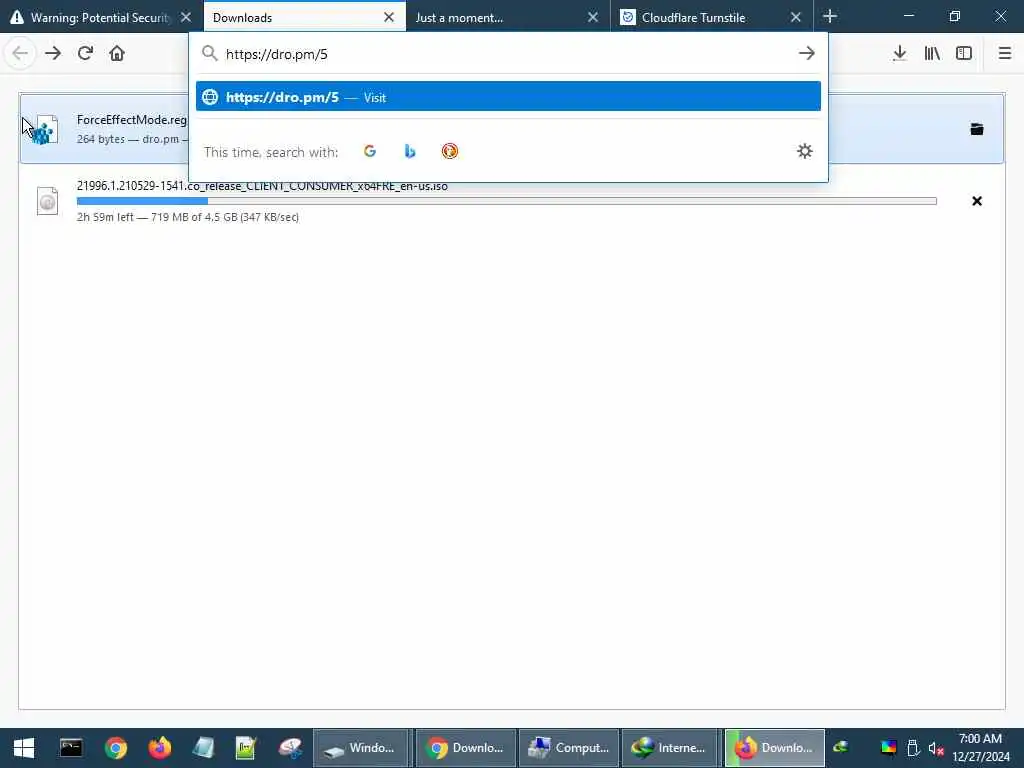Click the go arrow in the address bar
The image size is (1024, 768).
click(x=807, y=54)
